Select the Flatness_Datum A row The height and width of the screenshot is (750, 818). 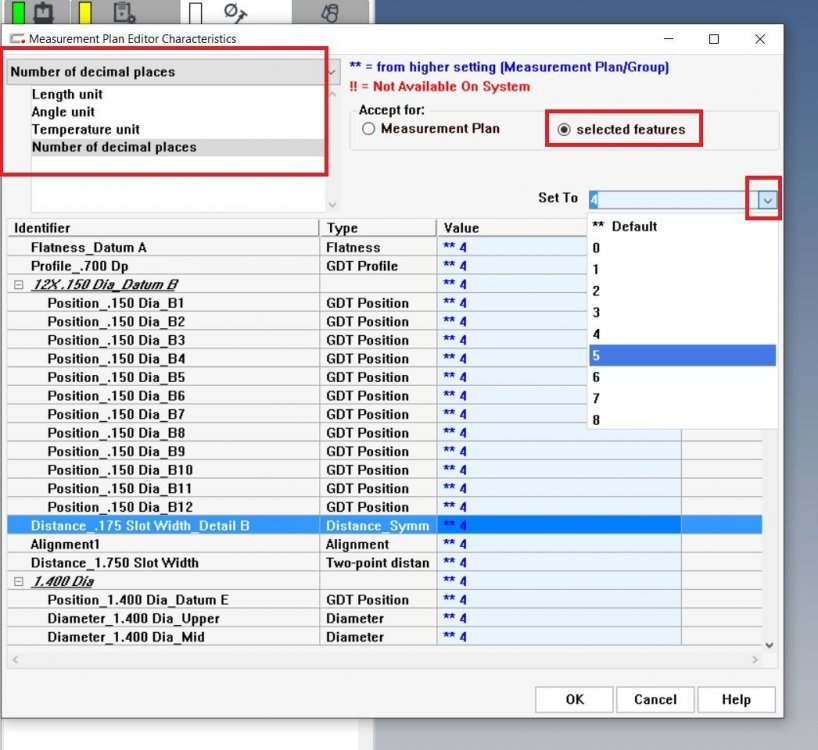click(x=89, y=247)
